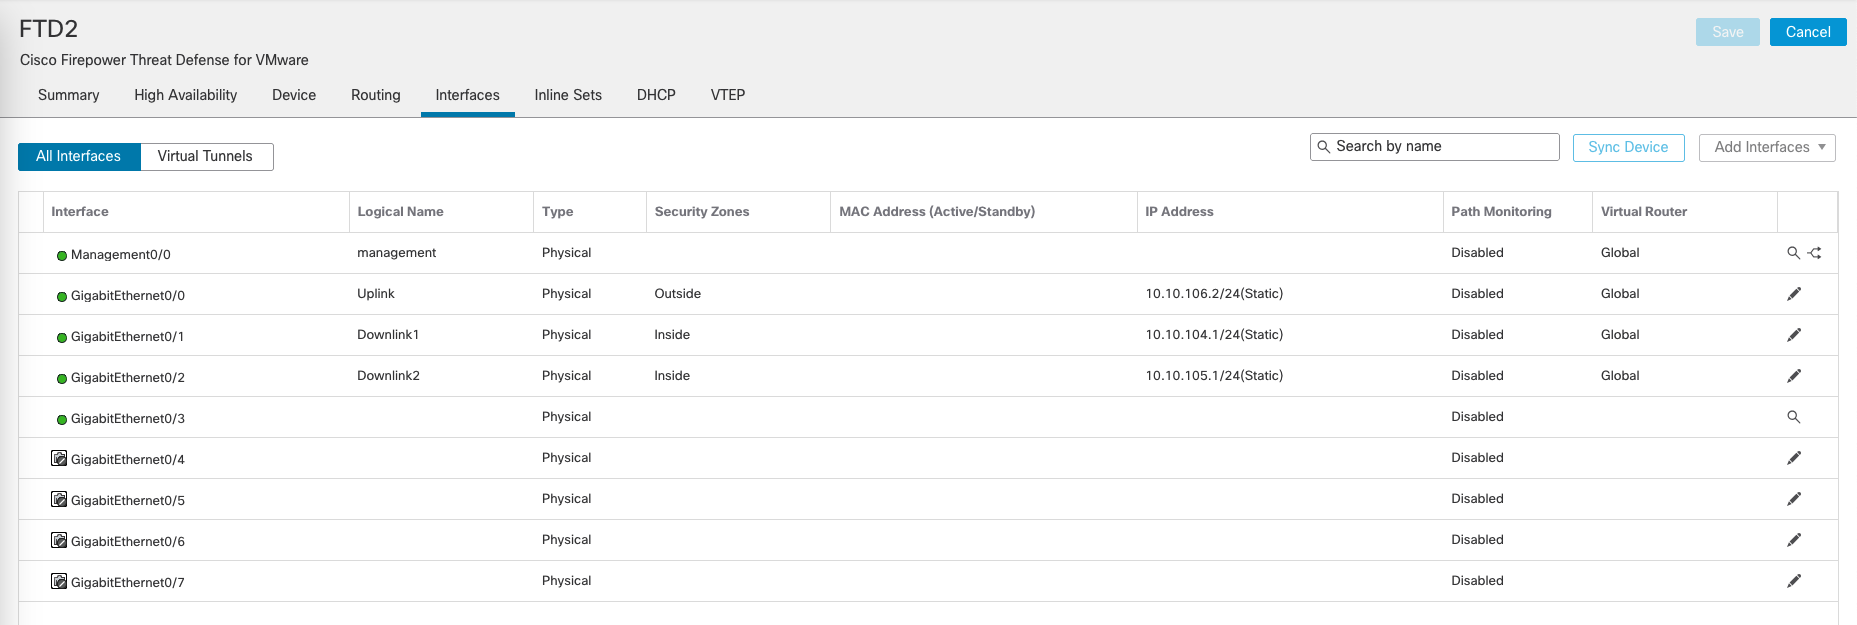Go to the High Availability tab
The width and height of the screenshot is (1857, 625).
[186, 95]
